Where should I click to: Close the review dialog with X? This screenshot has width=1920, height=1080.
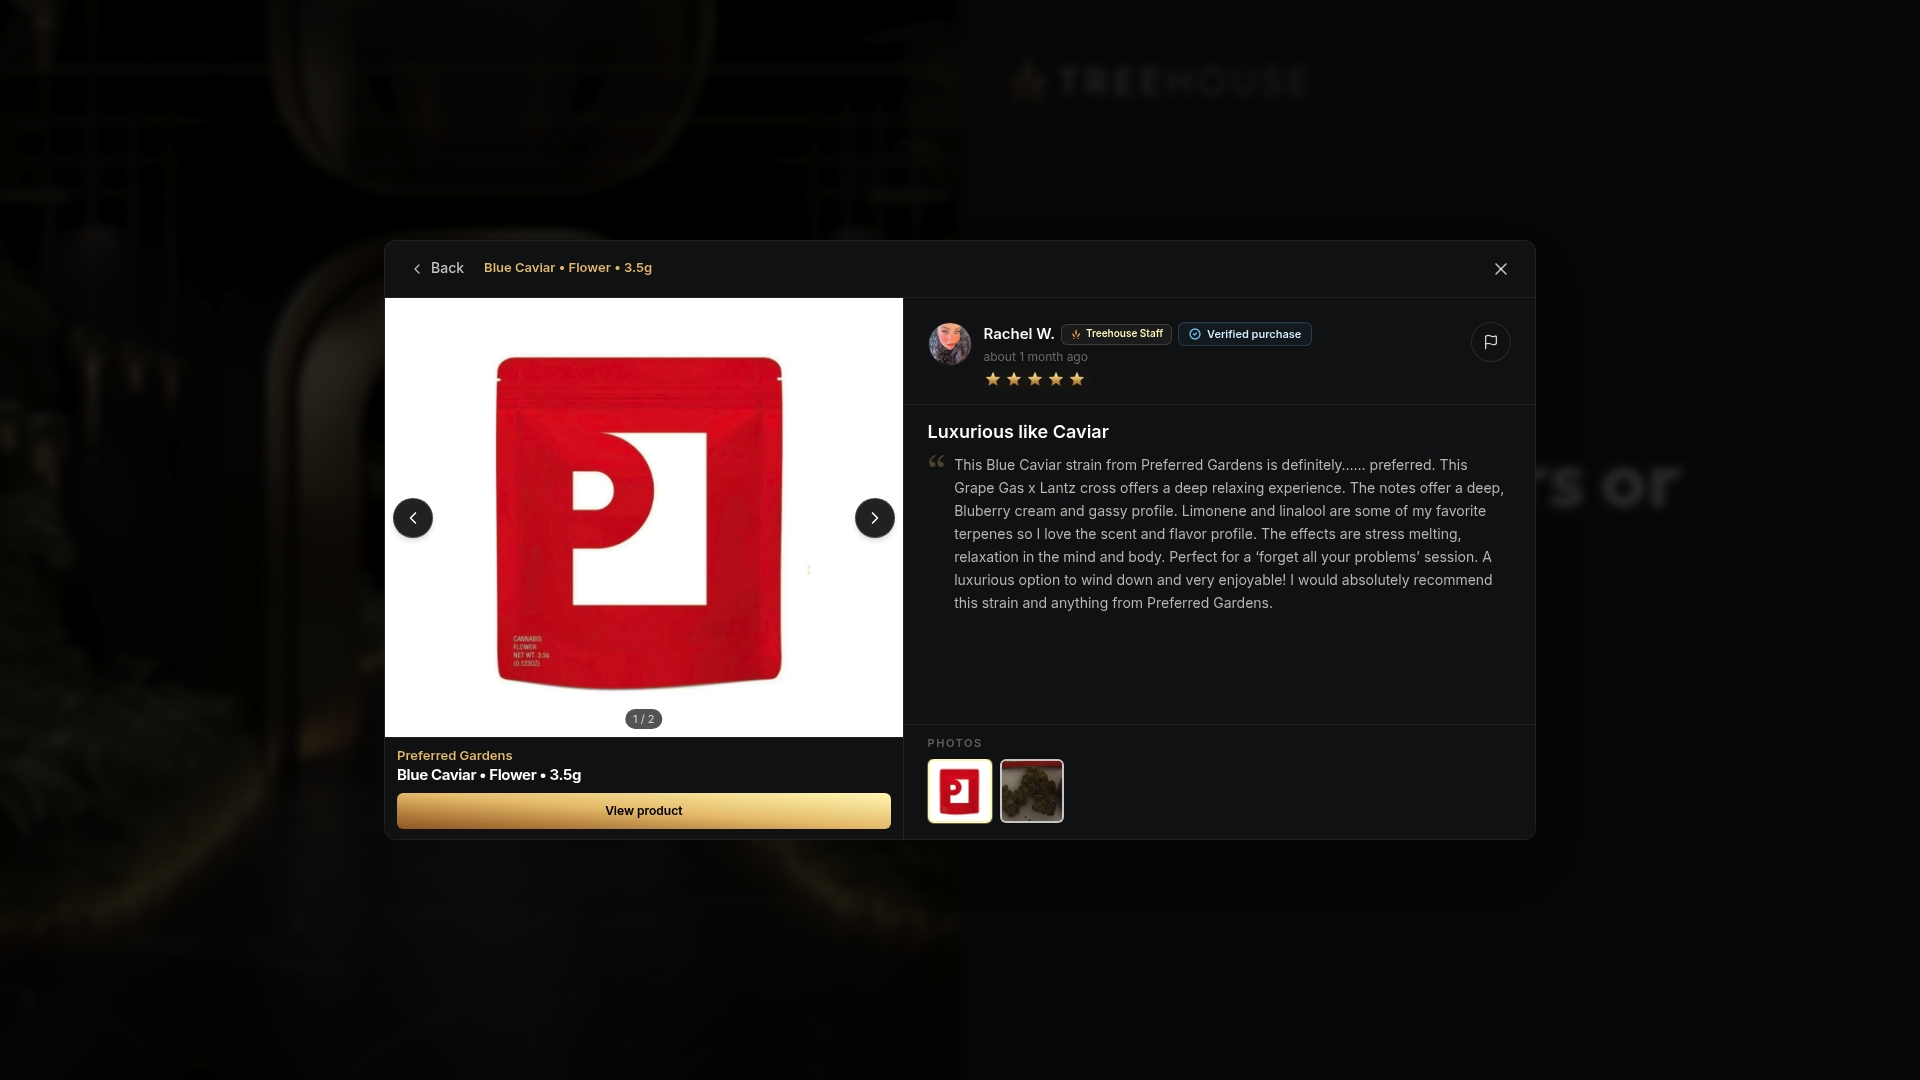tap(1501, 269)
